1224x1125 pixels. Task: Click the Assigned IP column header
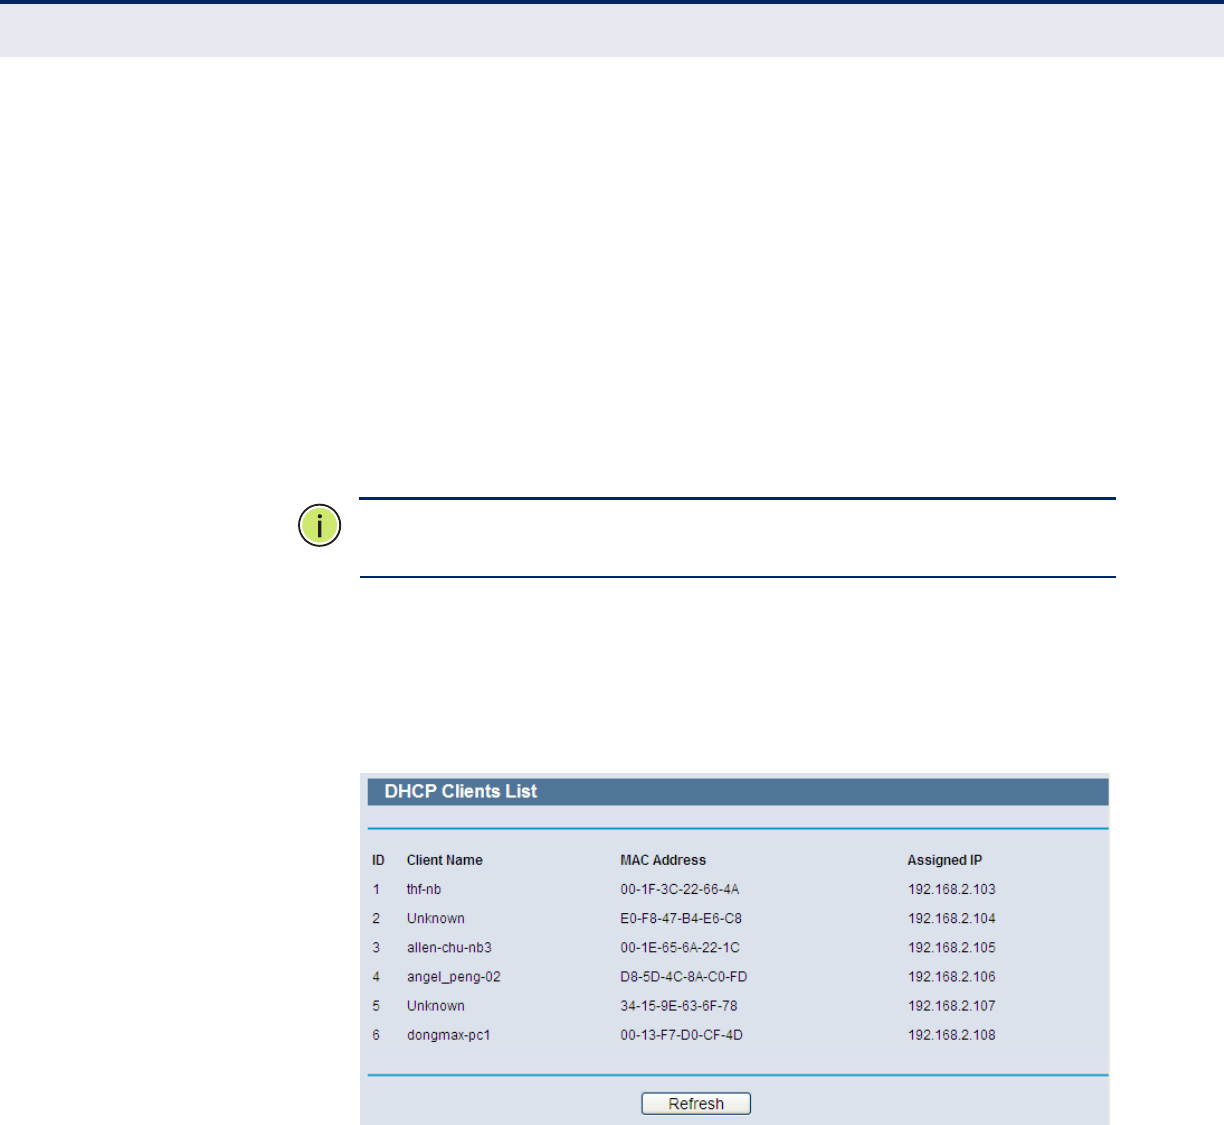click(945, 860)
